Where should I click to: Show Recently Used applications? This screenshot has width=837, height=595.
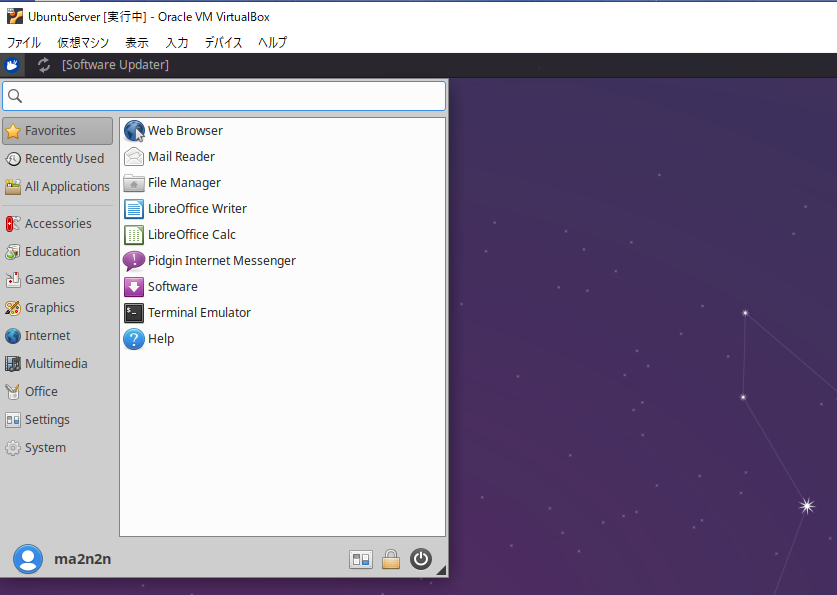point(58,159)
